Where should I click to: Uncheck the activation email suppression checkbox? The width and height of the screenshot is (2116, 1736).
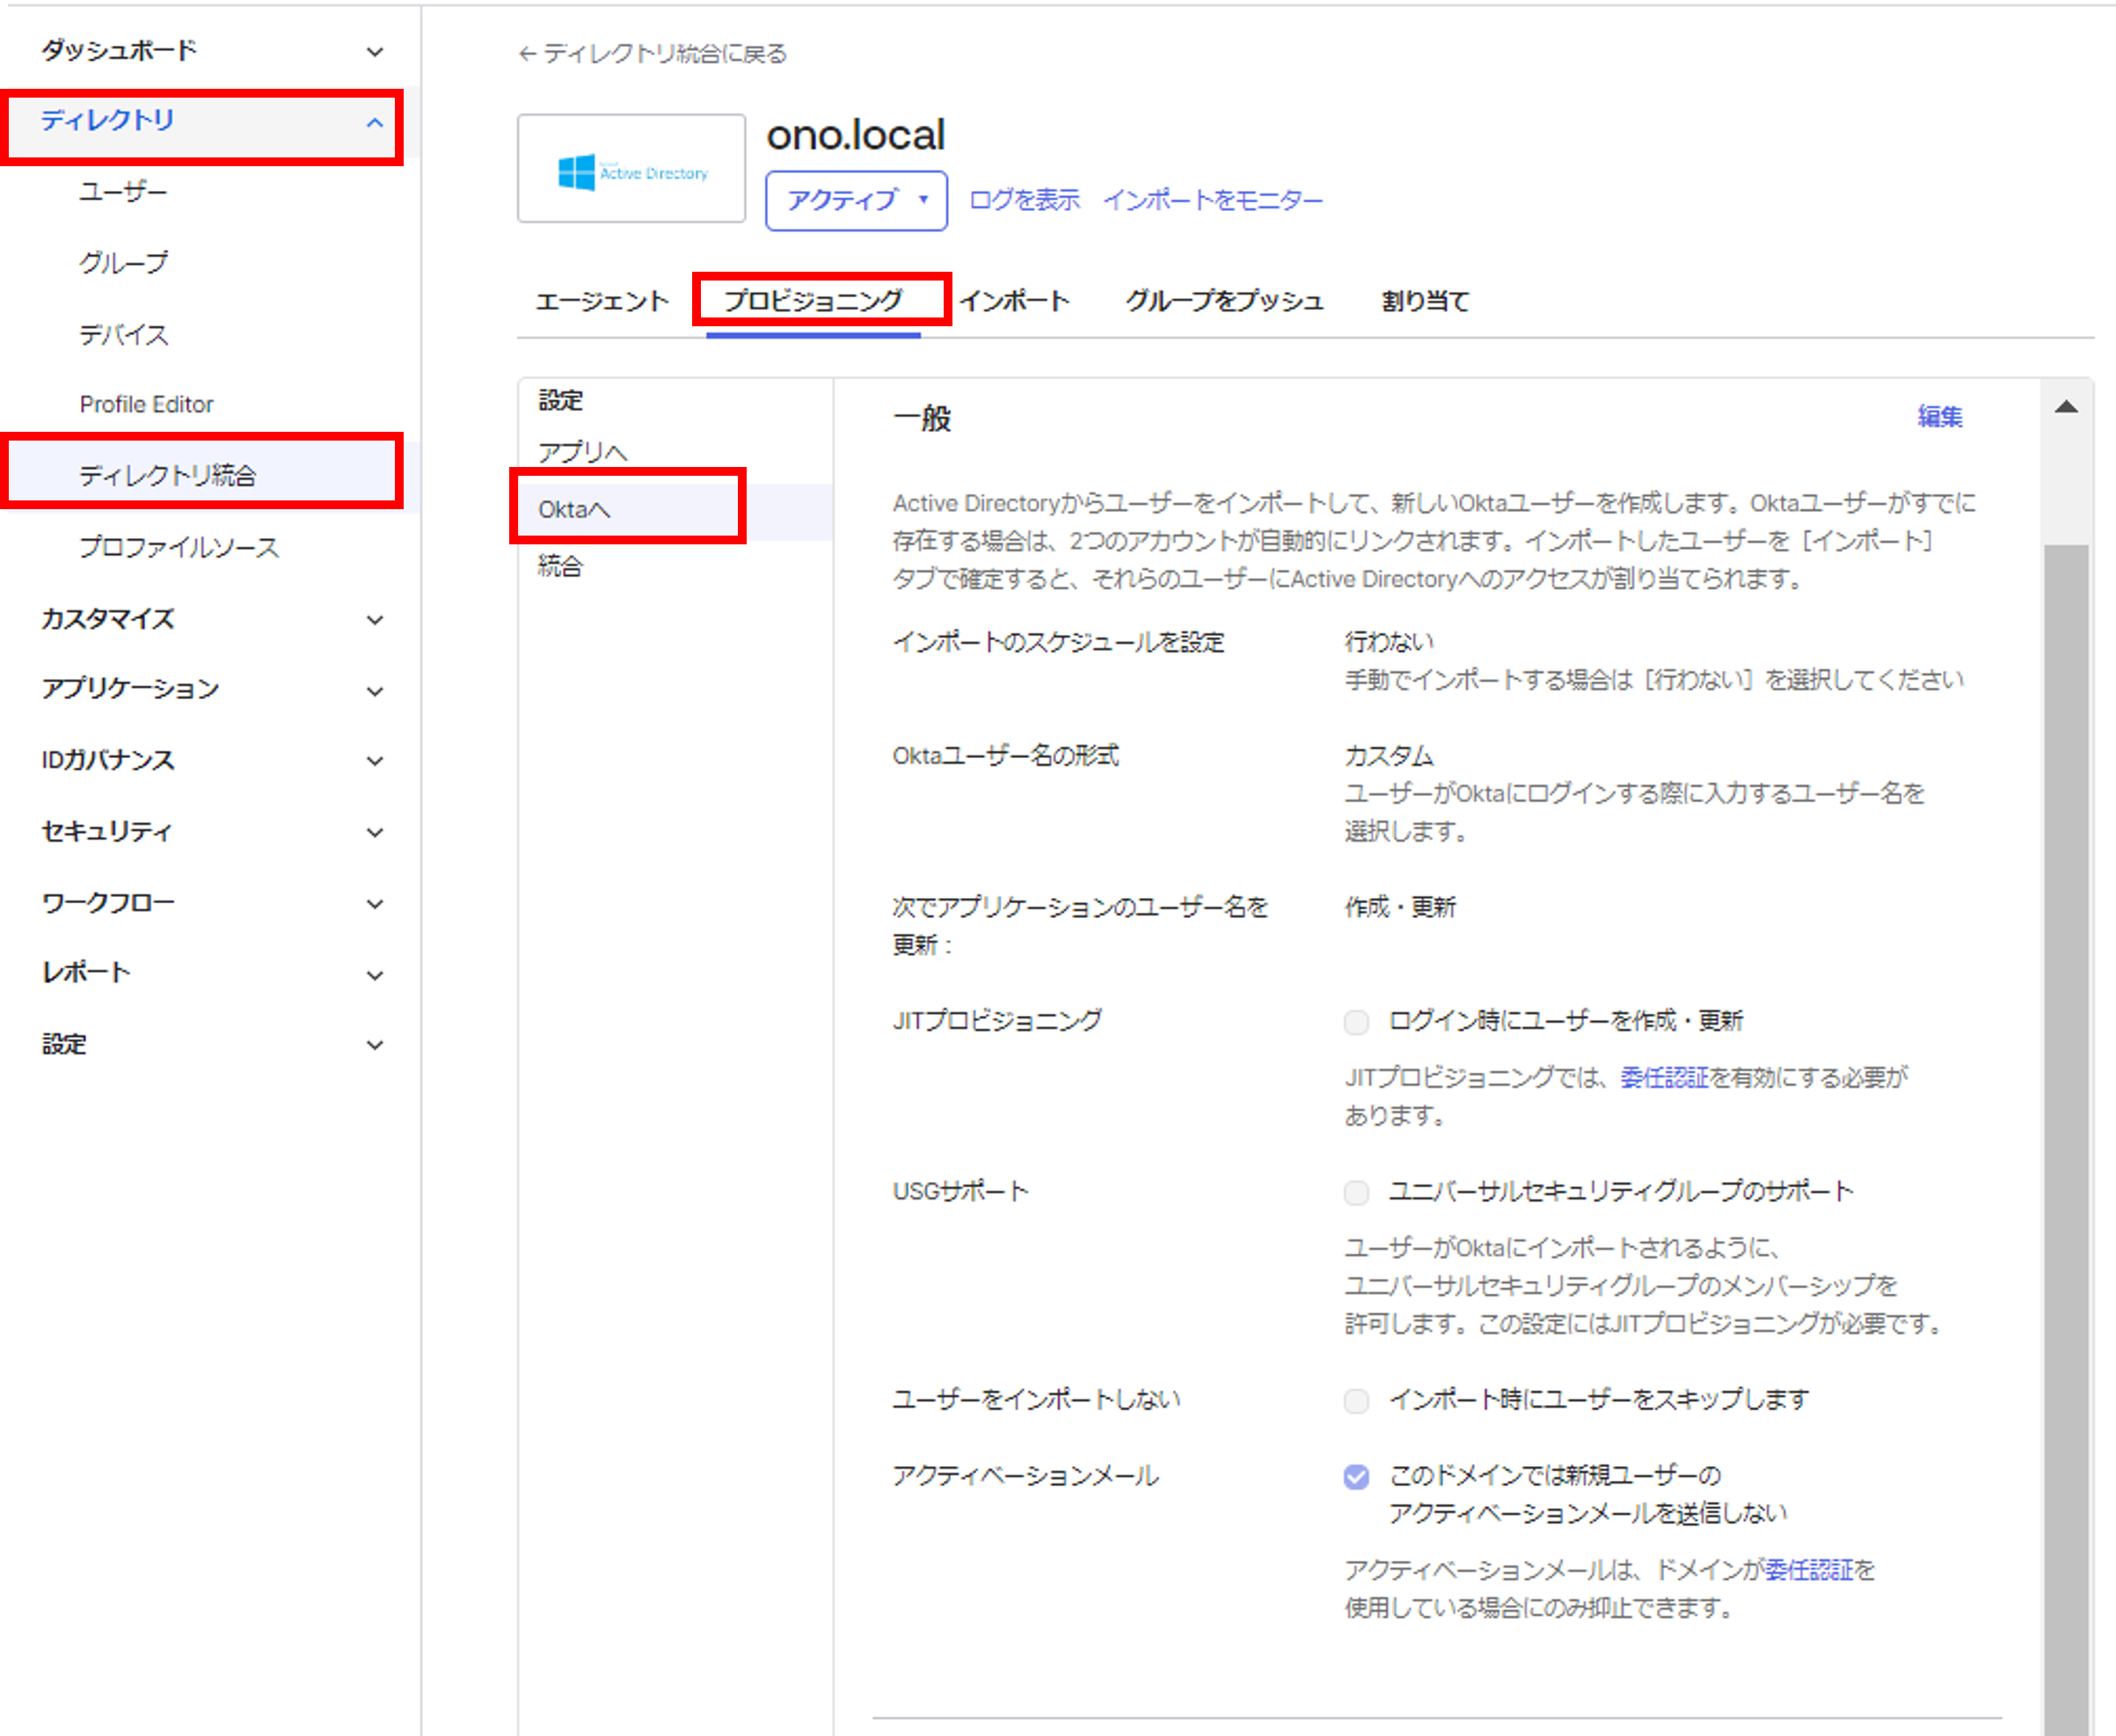point(1356,1476)
